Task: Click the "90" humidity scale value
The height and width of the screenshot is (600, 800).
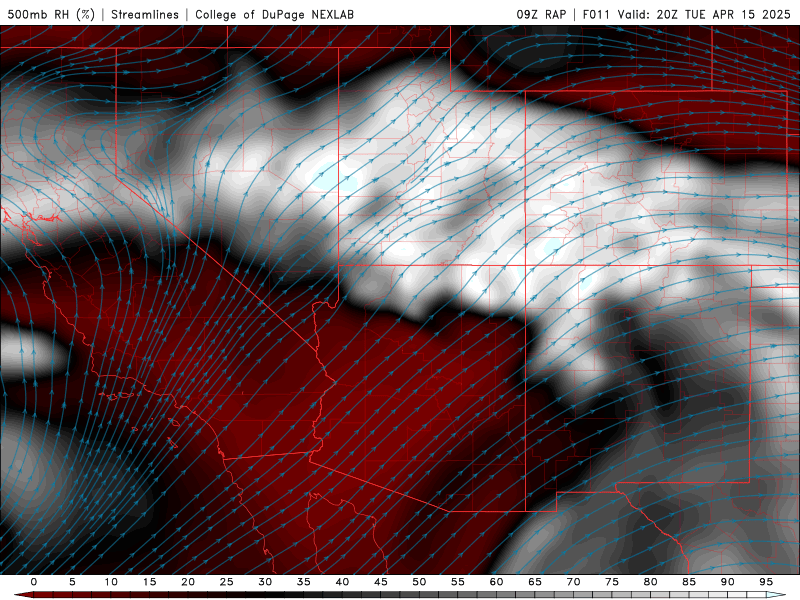Action: pyautogui.click(x=727, y=582)
